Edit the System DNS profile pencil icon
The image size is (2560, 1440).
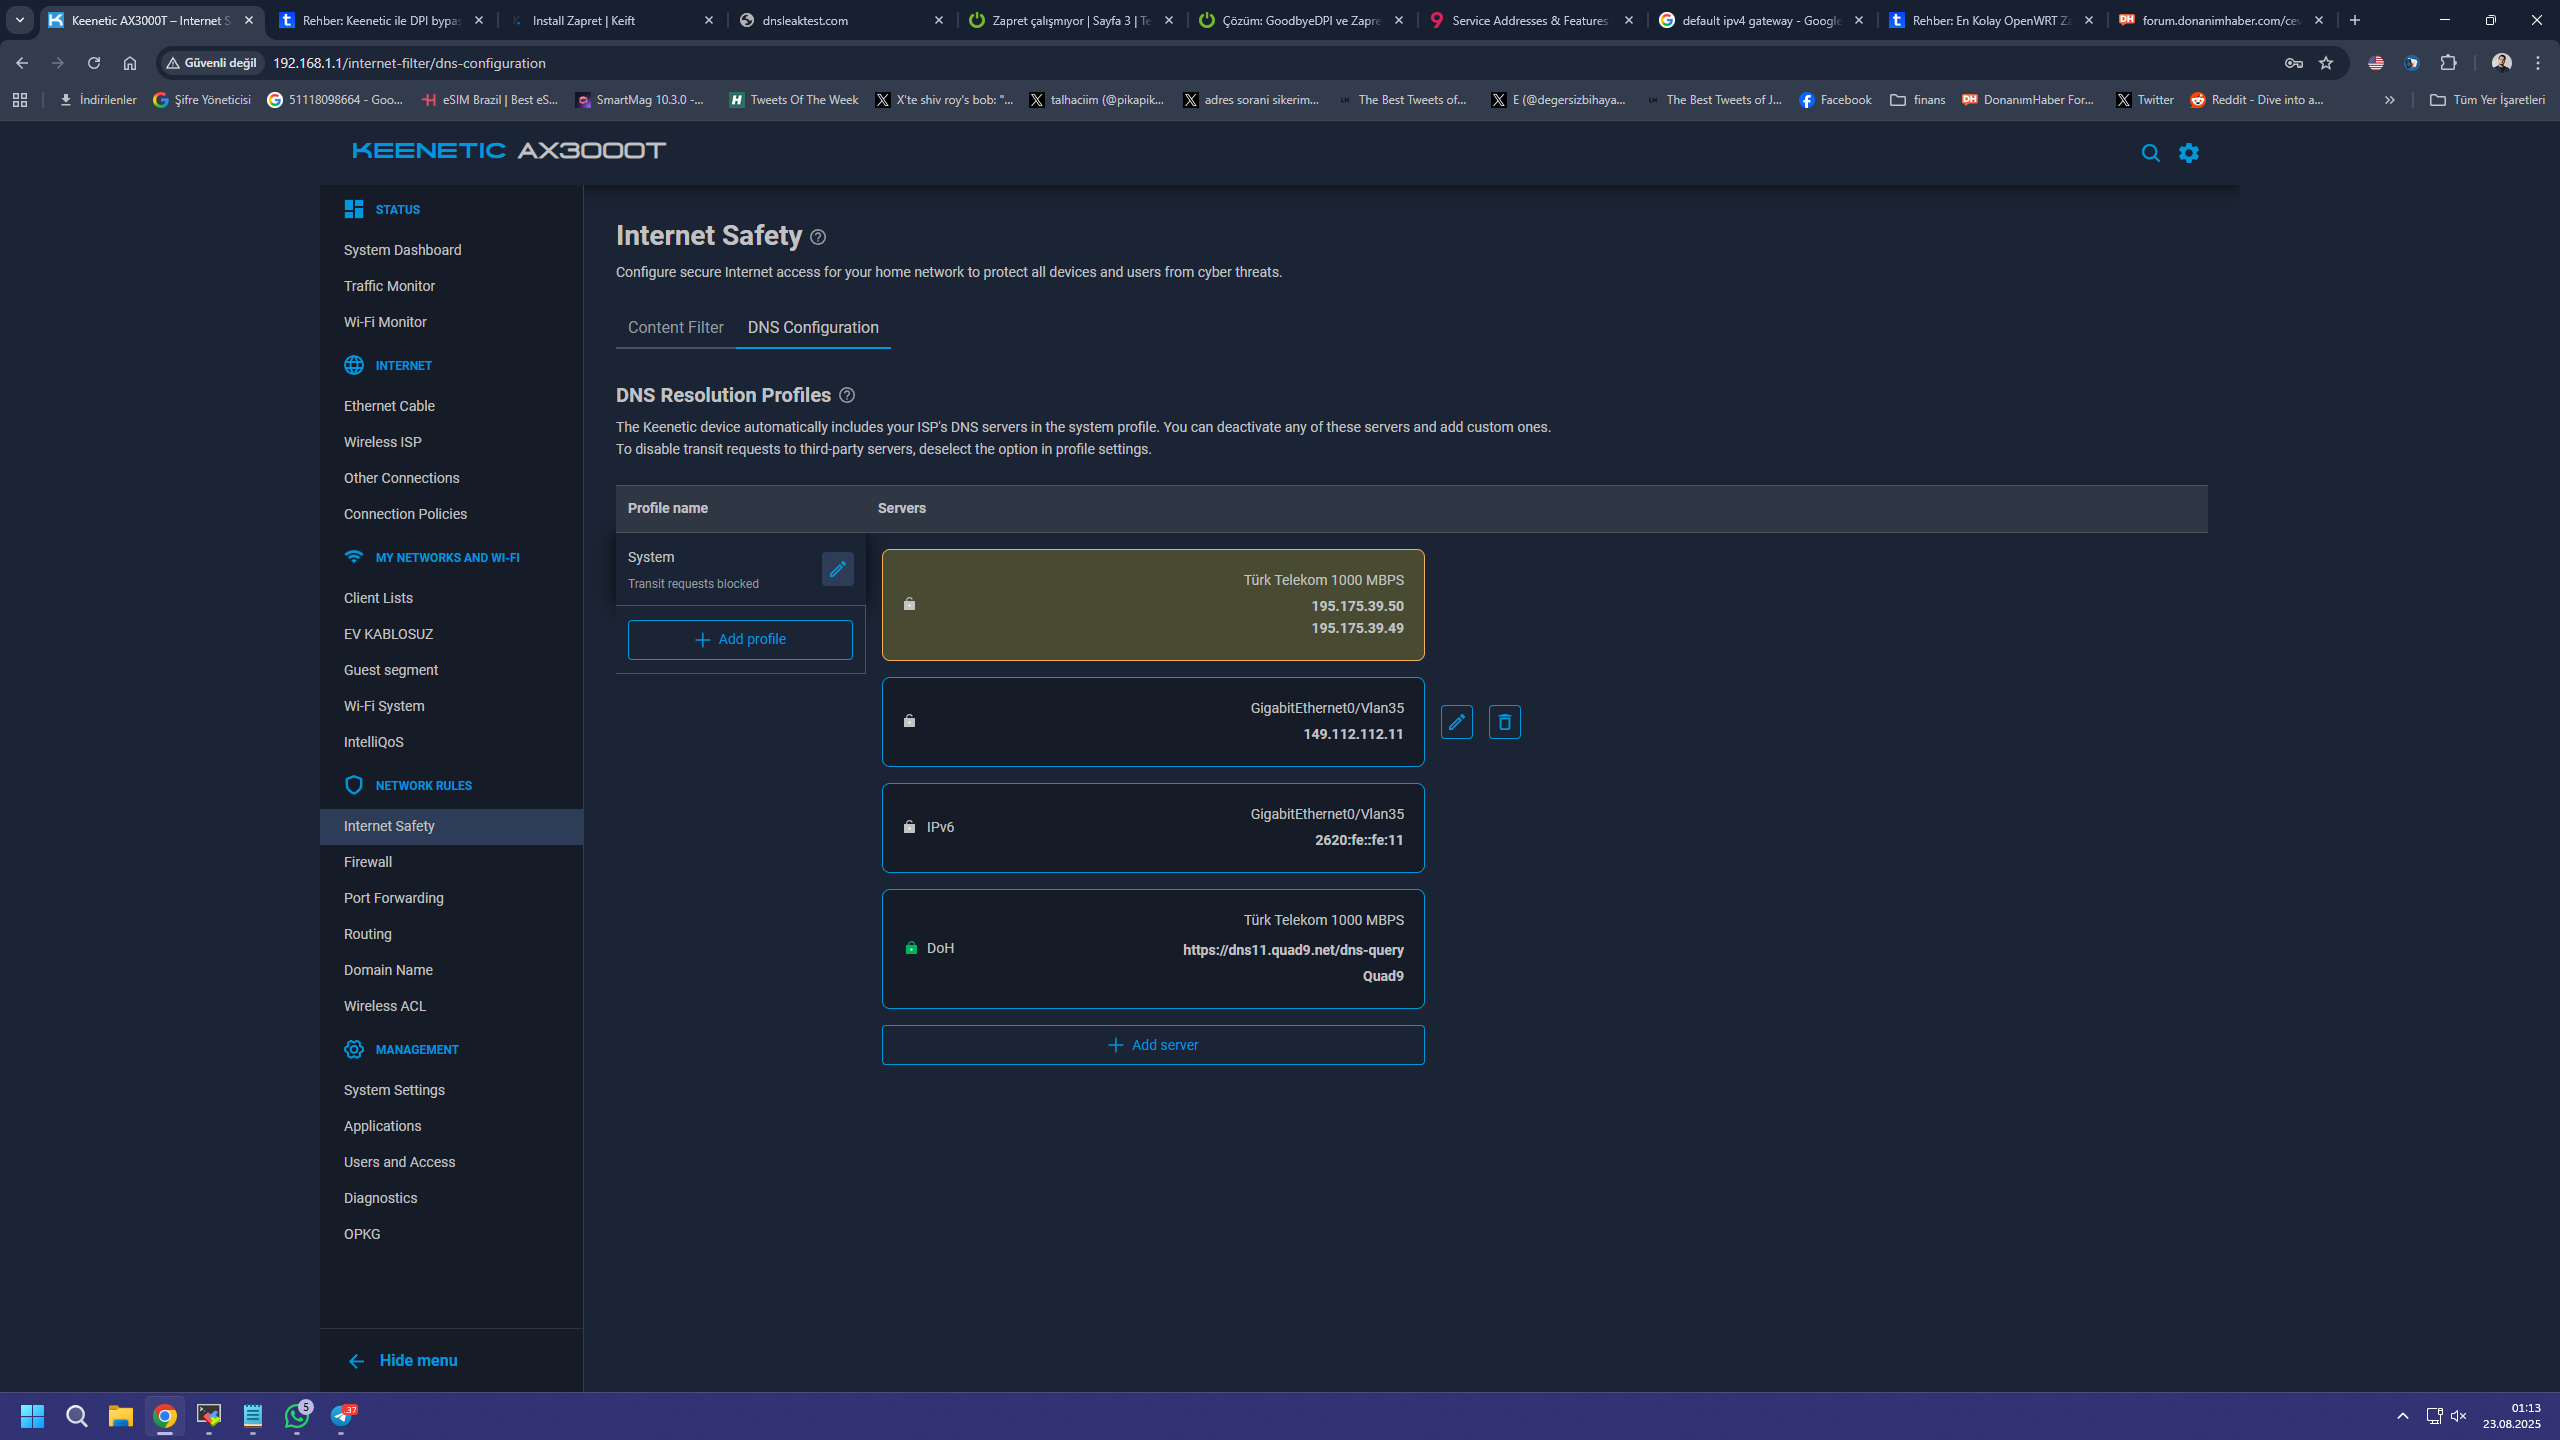[x=837, y=569]
